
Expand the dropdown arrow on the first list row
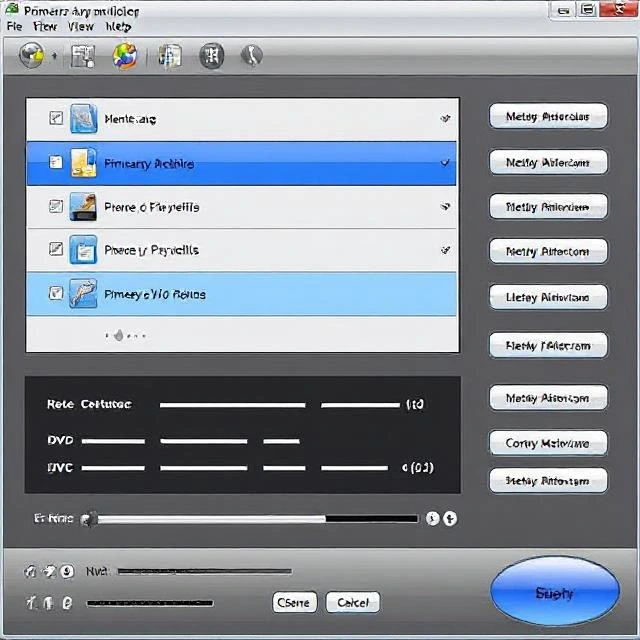point(444,119)
